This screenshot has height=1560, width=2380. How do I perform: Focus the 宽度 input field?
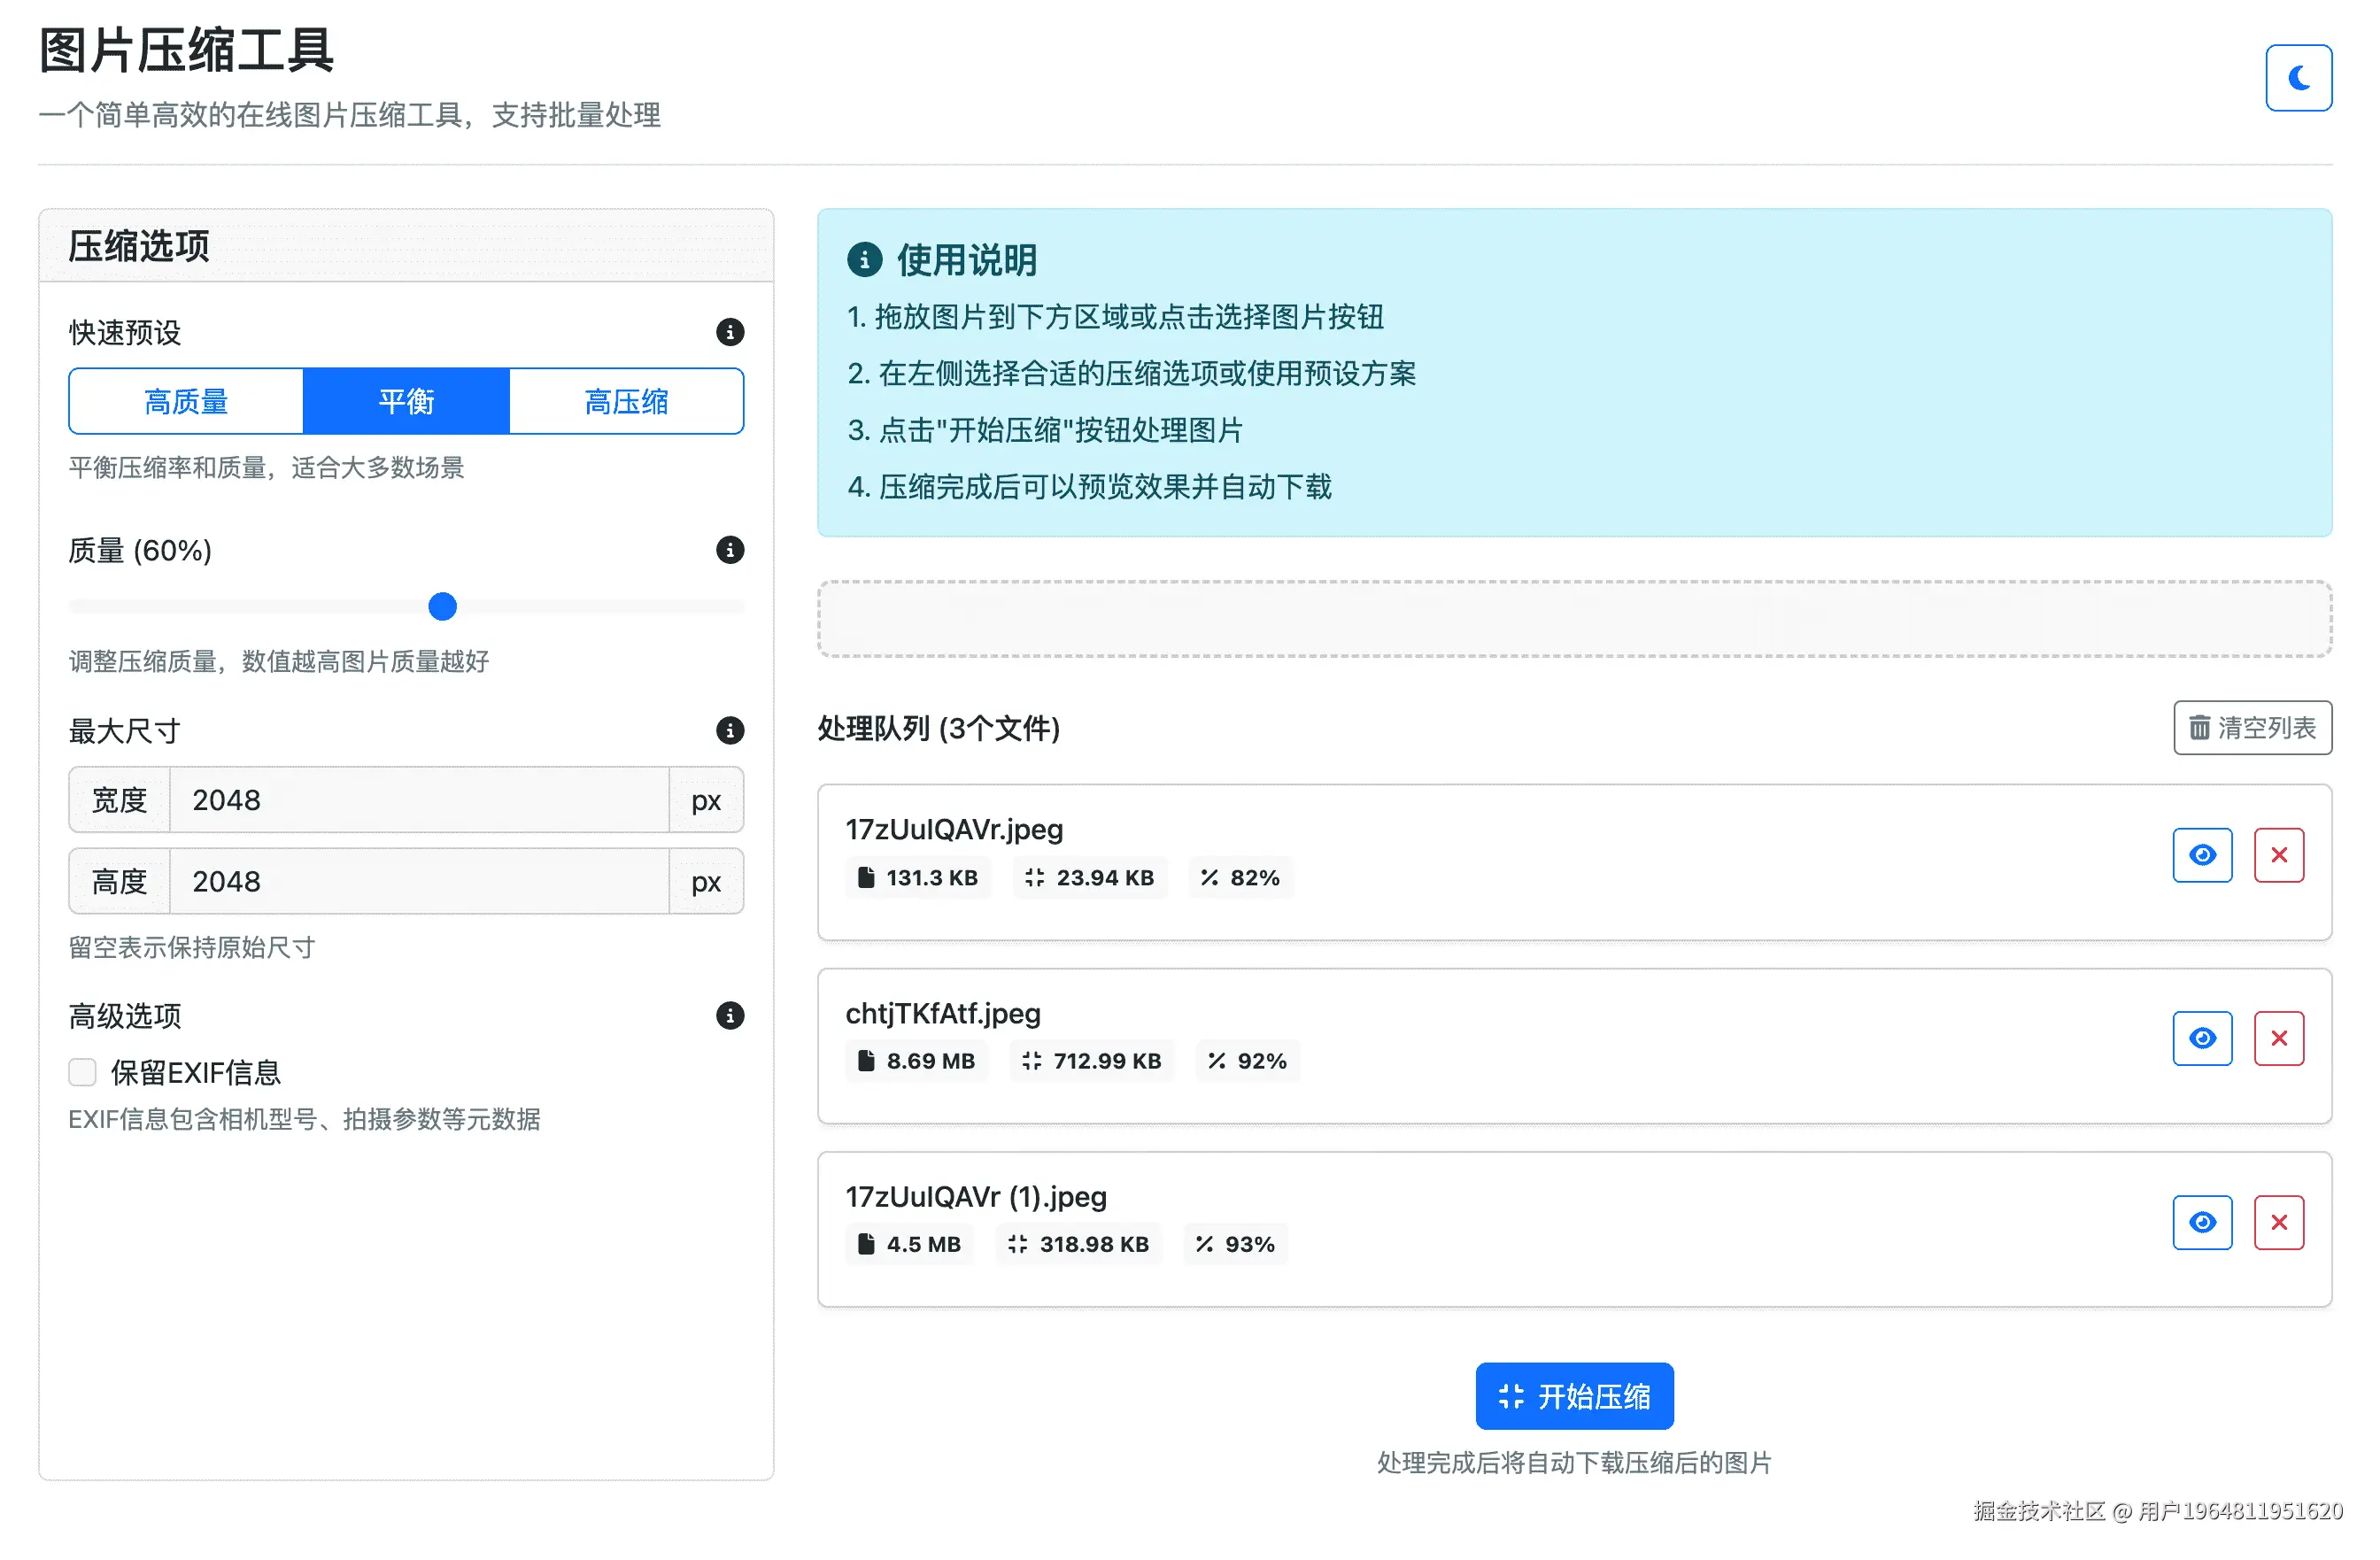[x=418, y=800]
